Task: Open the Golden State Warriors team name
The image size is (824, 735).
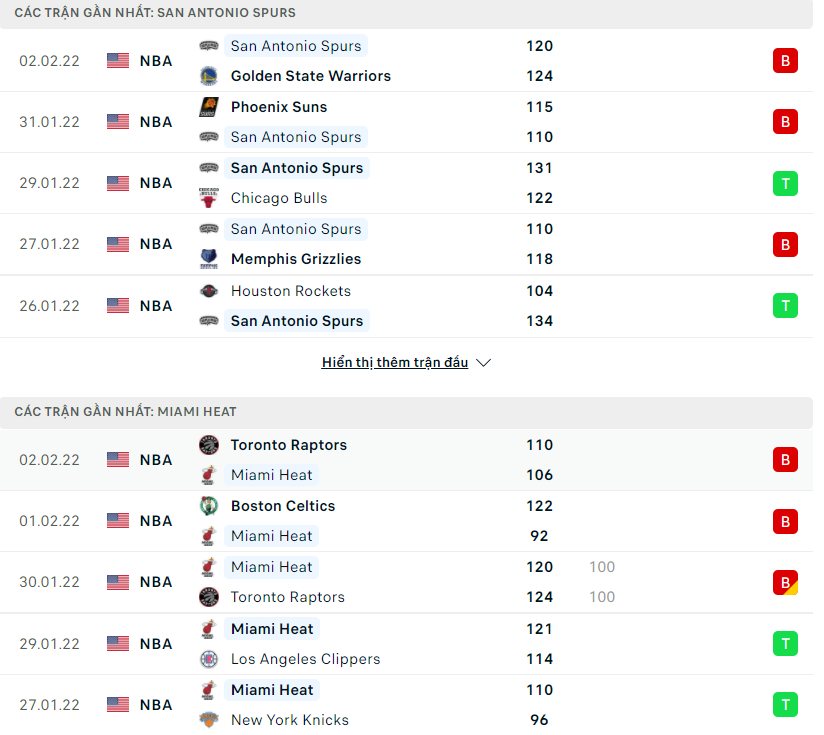Action: [x=311, y=76]
